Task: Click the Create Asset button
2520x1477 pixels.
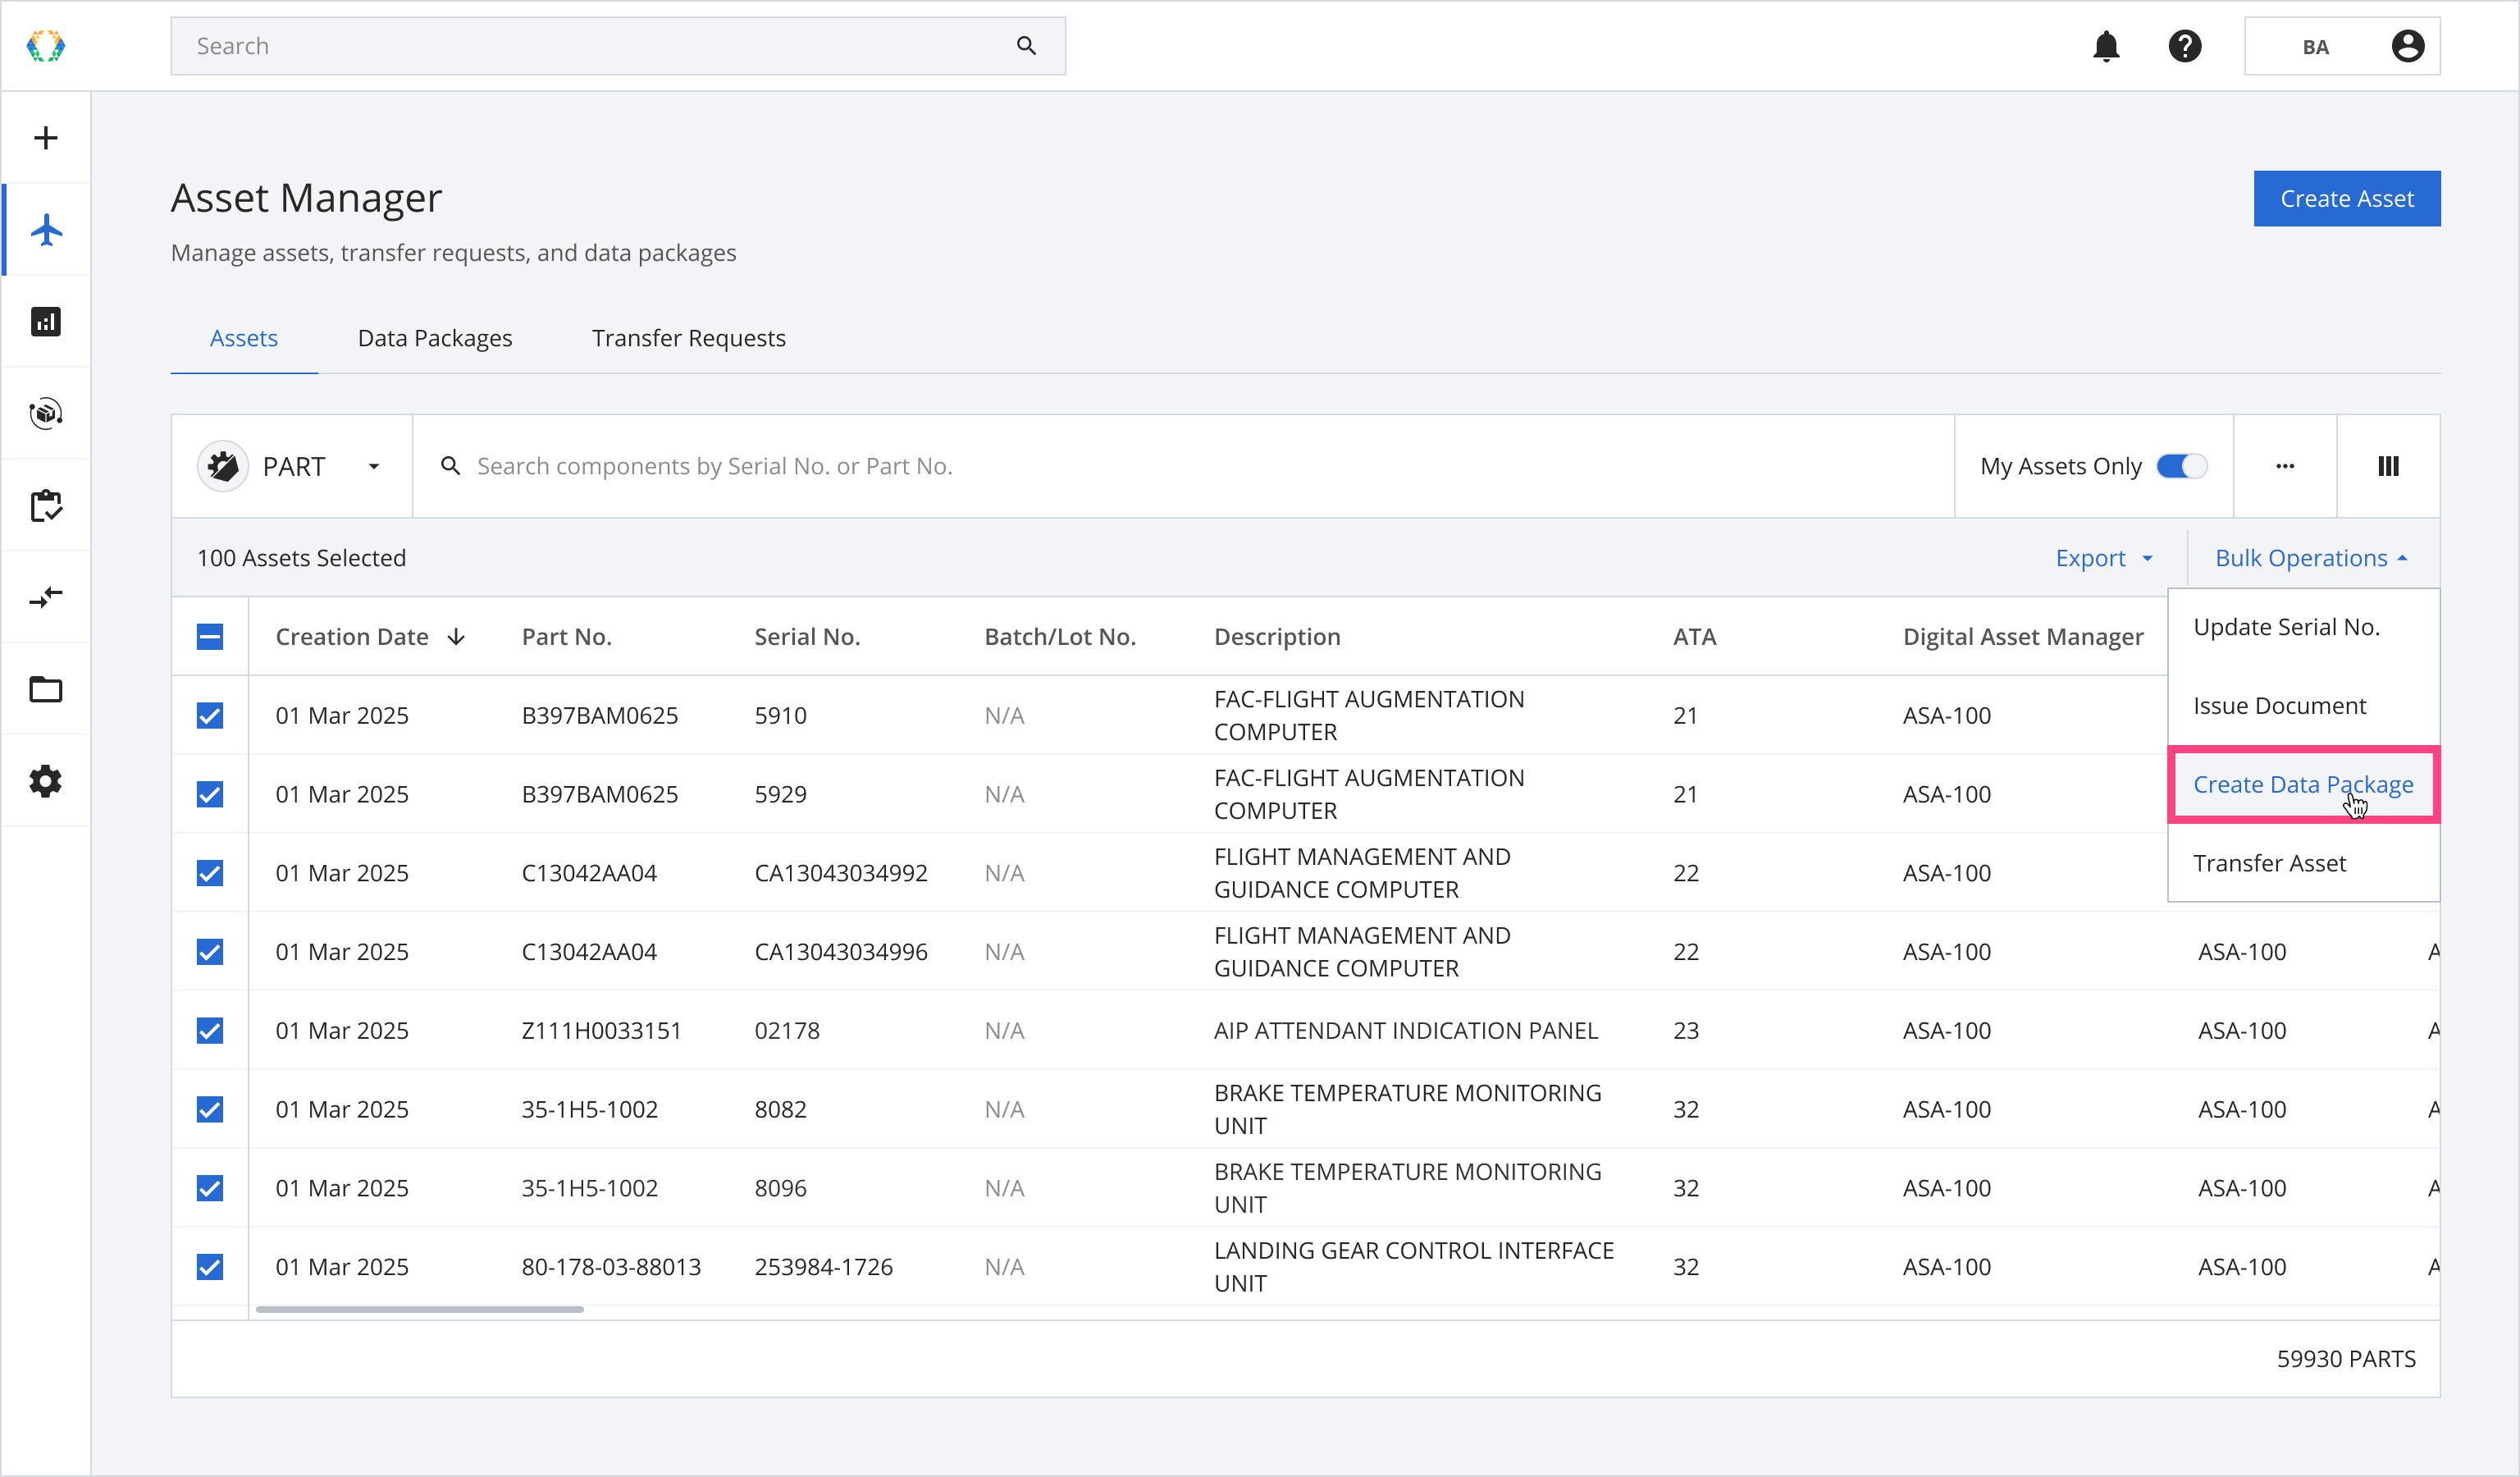Action: point(2346,199)
